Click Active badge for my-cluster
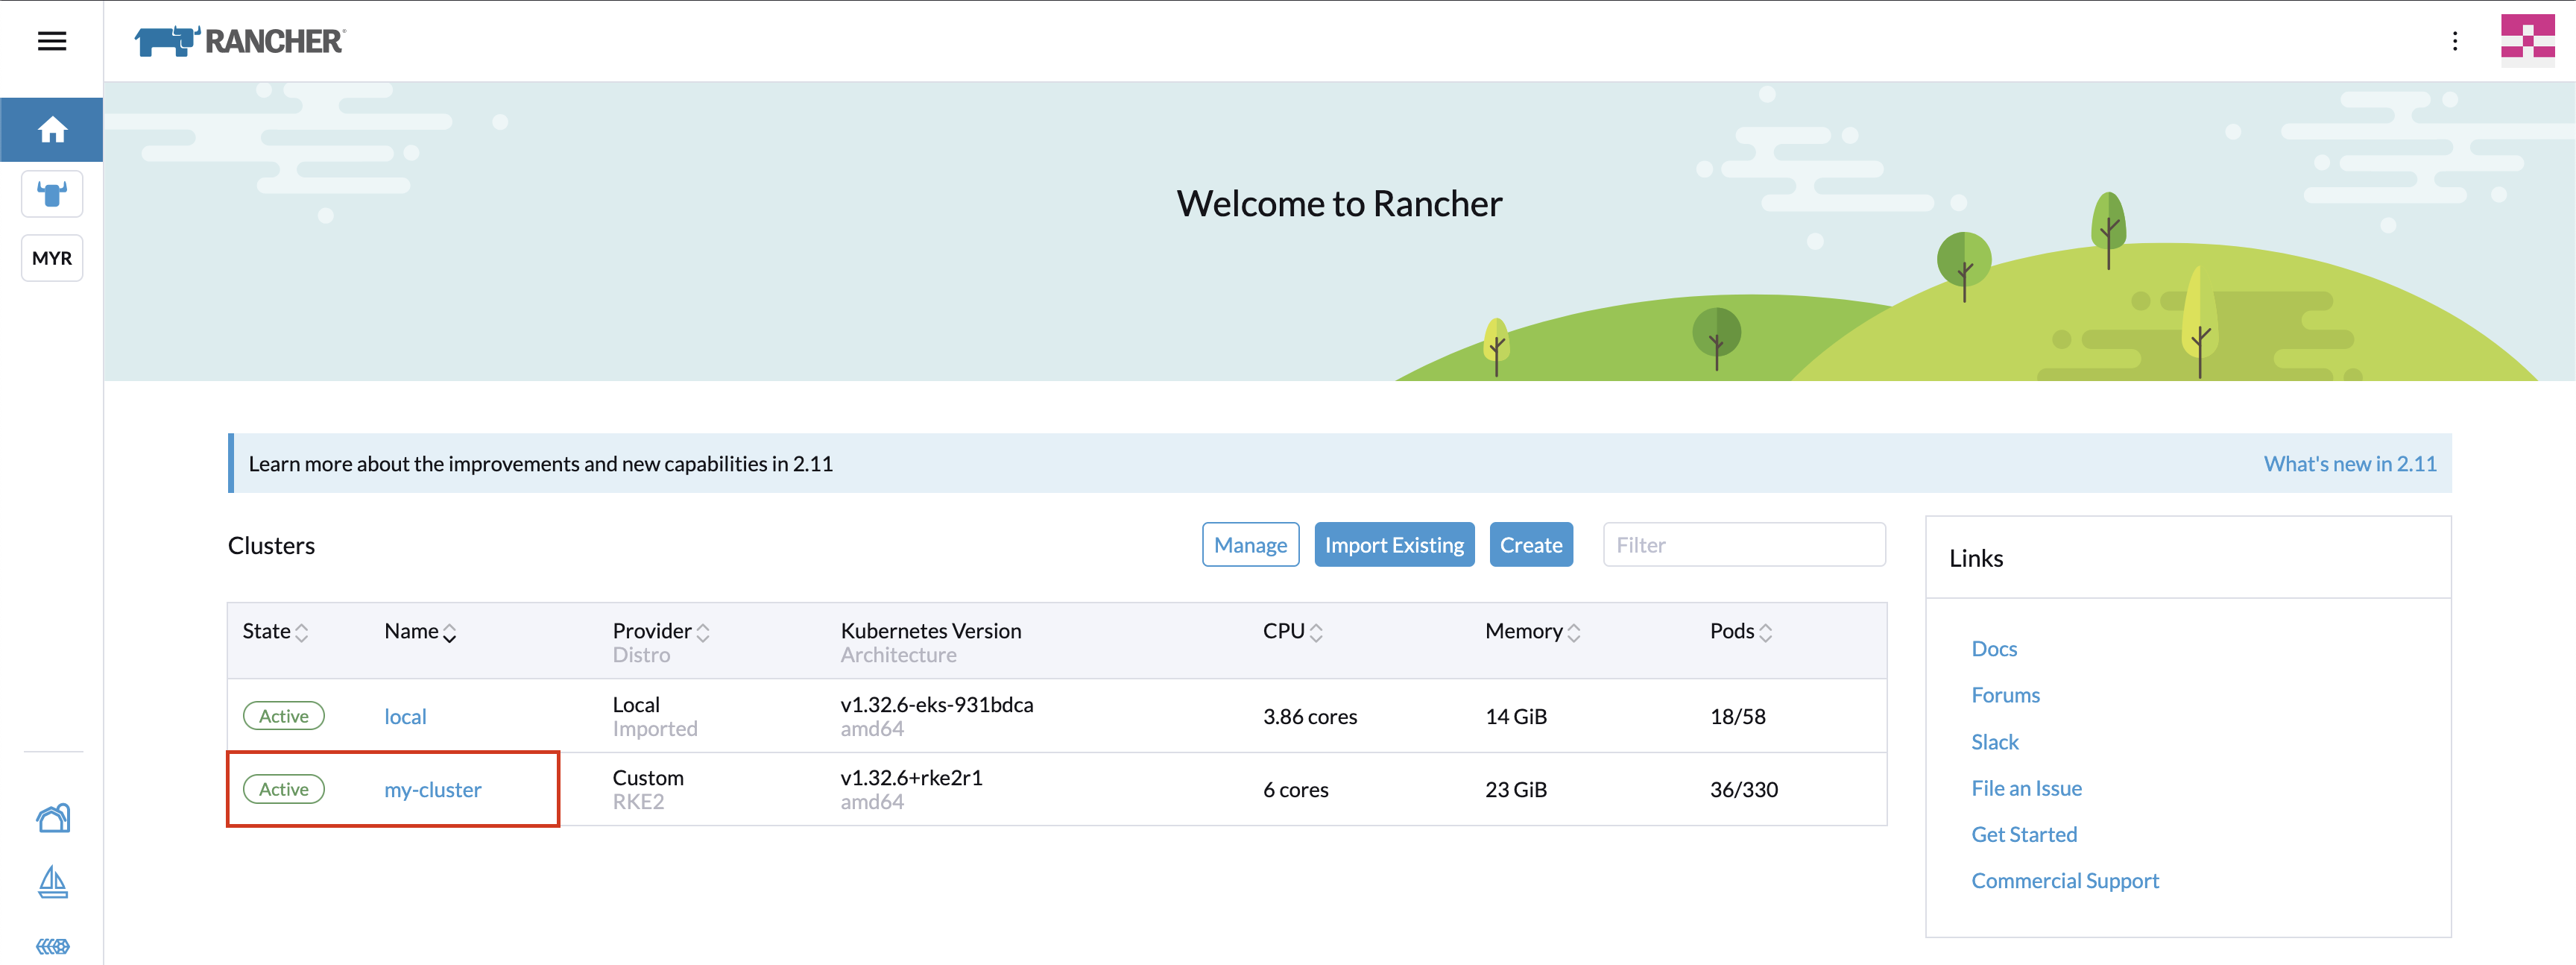 (284, 789)
